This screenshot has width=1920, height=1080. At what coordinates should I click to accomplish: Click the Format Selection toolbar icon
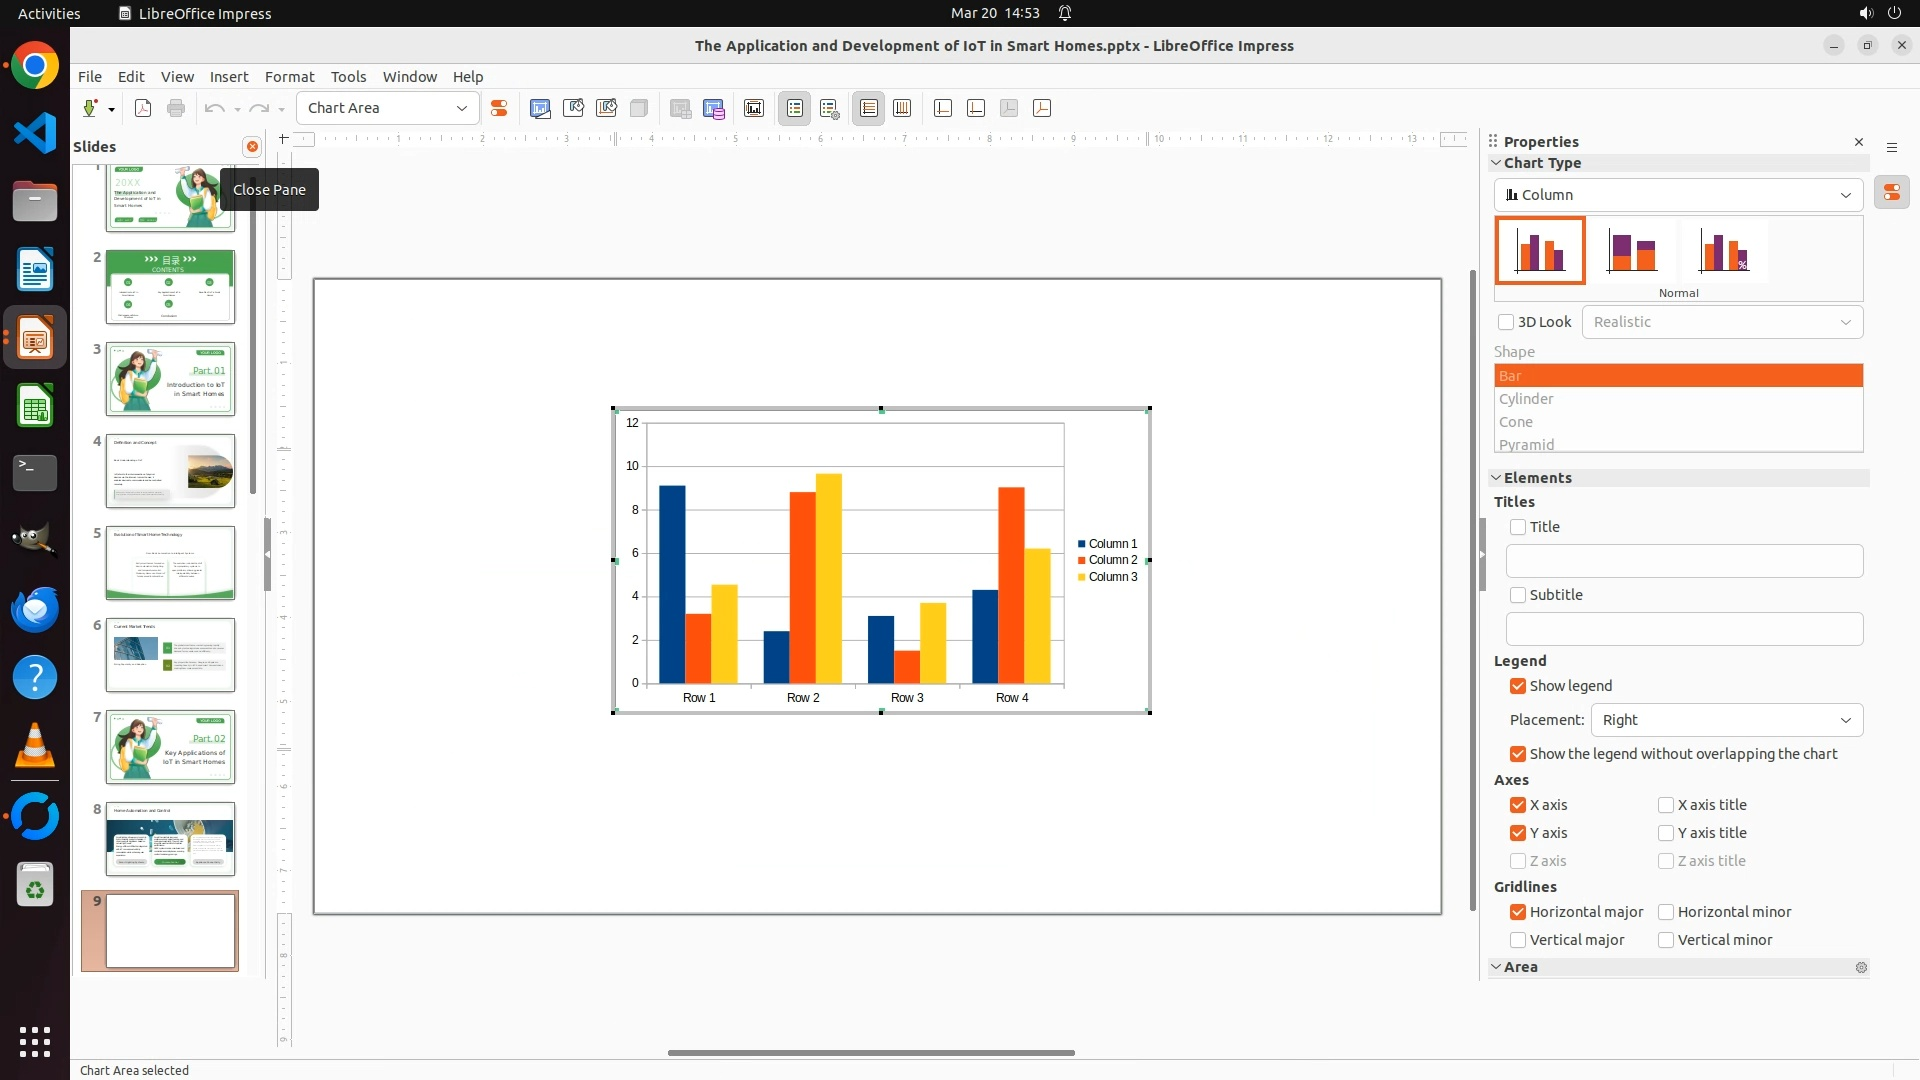pos(499,108)
